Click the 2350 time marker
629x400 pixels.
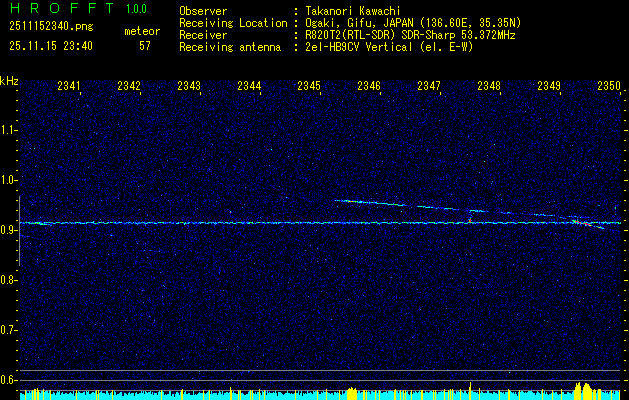point(609,87)
